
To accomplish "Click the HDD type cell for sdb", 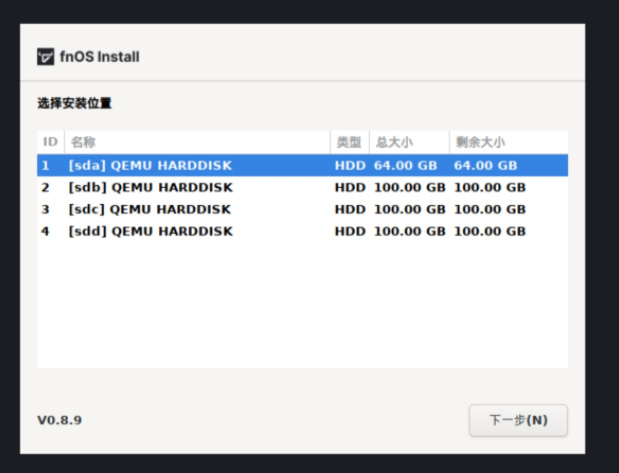I will point(350,187).
